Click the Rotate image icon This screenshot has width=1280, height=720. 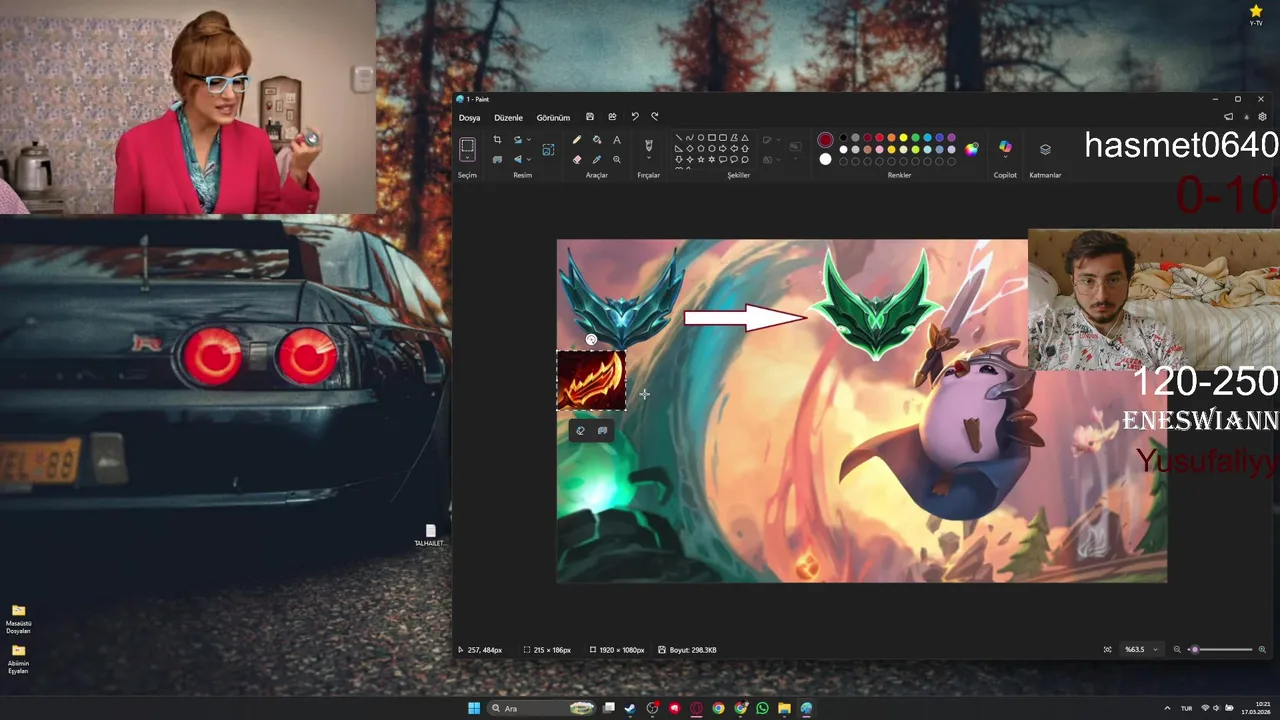(517, 139)
